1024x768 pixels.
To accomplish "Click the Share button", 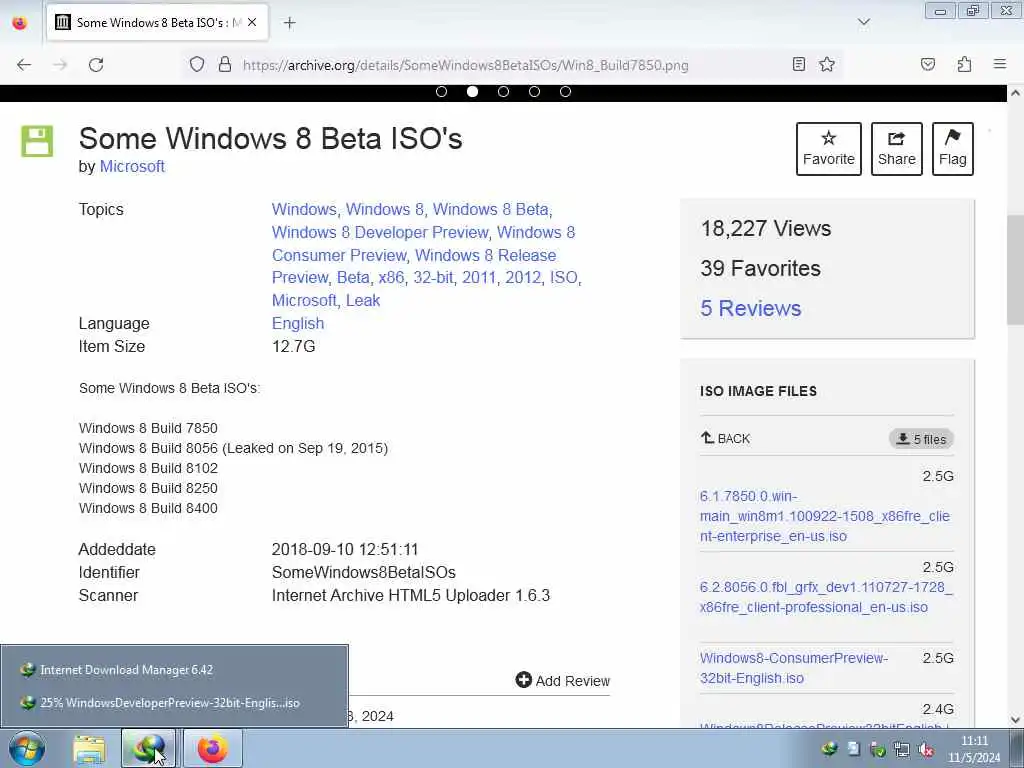I will (x=897, y=149).
